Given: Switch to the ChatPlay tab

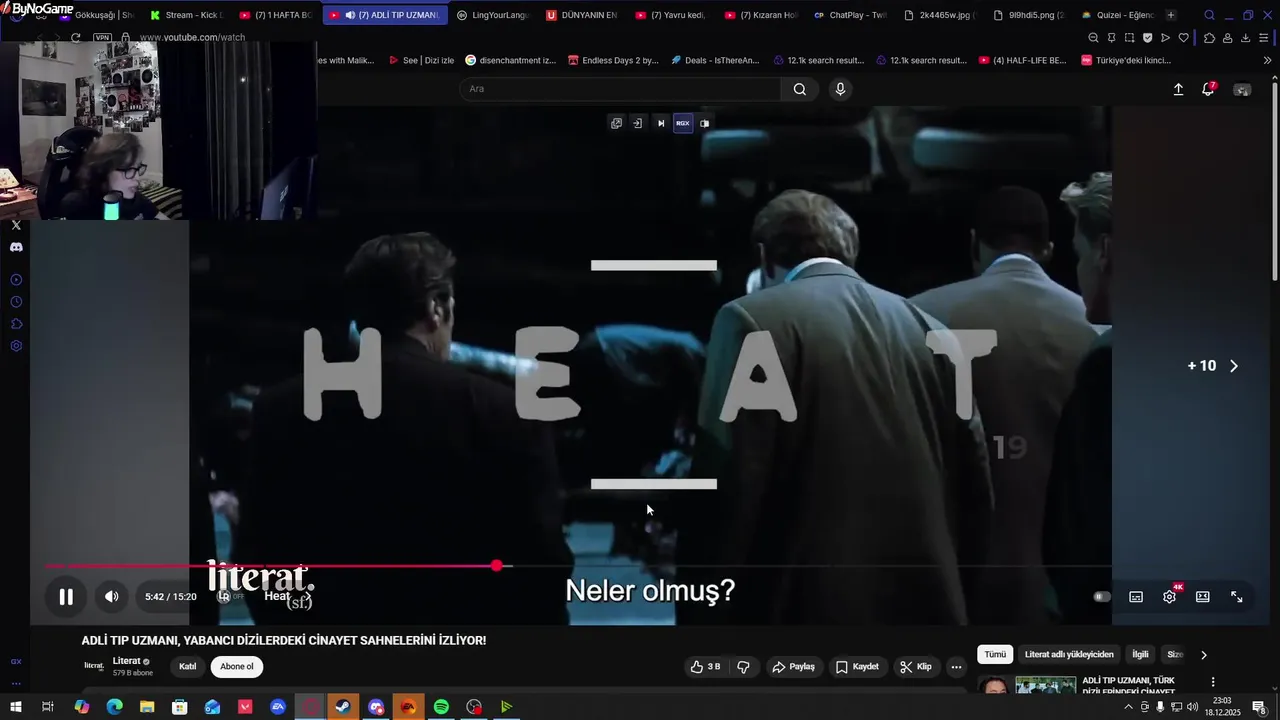Looking at the screenshot, I should [850, 15].
